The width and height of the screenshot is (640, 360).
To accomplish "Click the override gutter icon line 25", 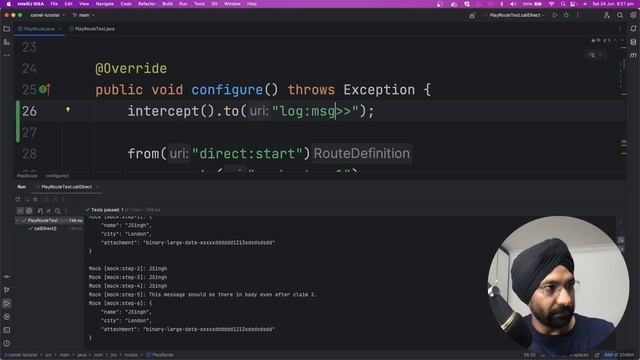I will click(44, 89).
